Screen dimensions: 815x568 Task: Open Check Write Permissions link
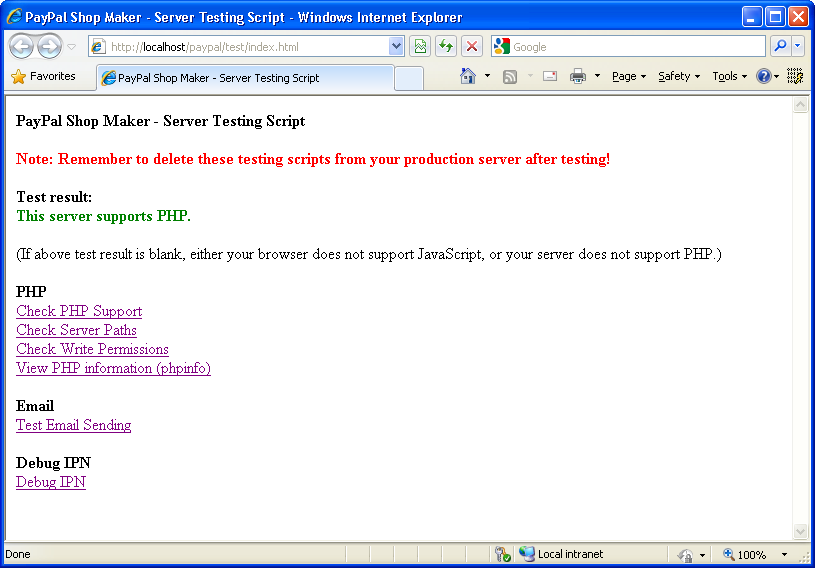pyautogui.click(x=93, y=349)
